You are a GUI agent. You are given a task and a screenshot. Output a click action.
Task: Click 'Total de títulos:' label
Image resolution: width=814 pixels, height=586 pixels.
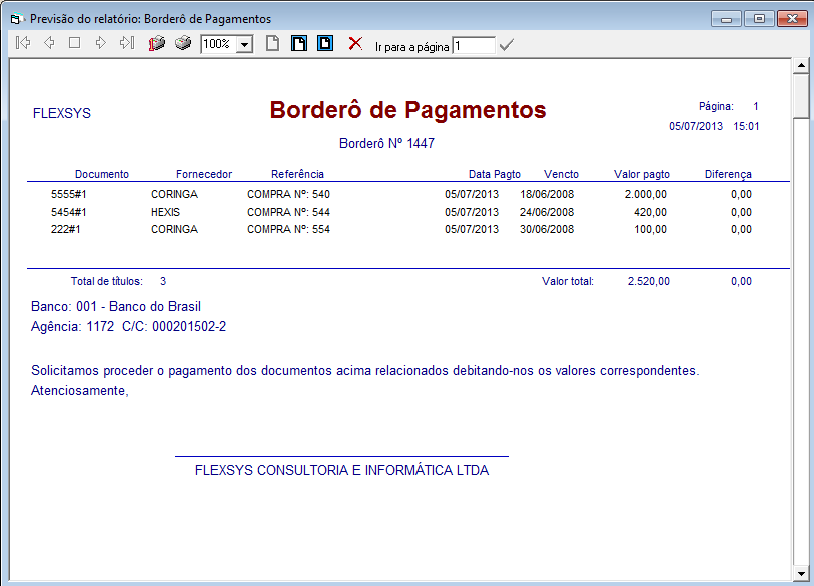click(x=107, y=281)
